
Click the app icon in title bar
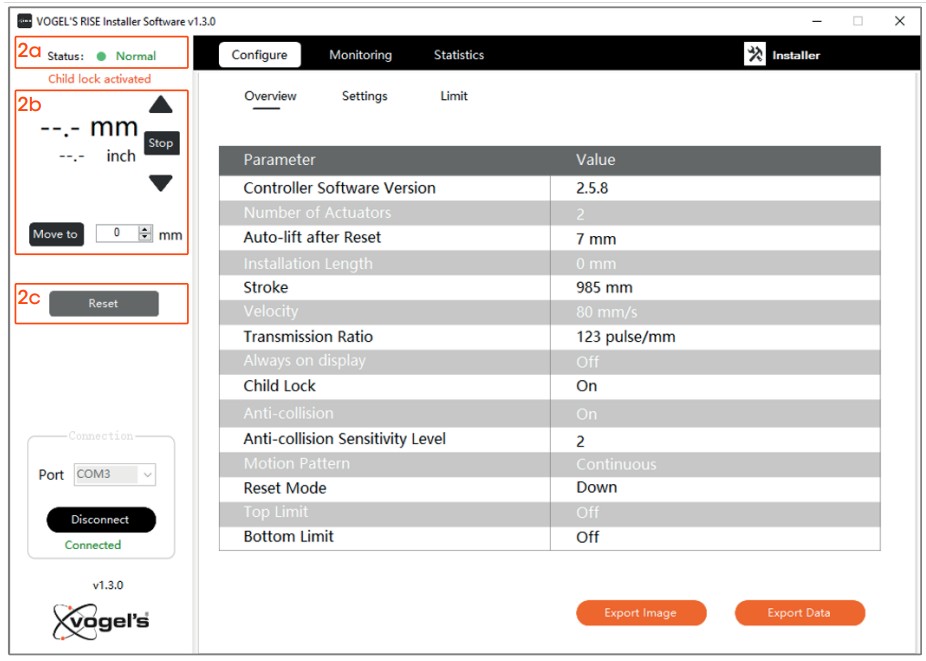[x=25, y=21]
